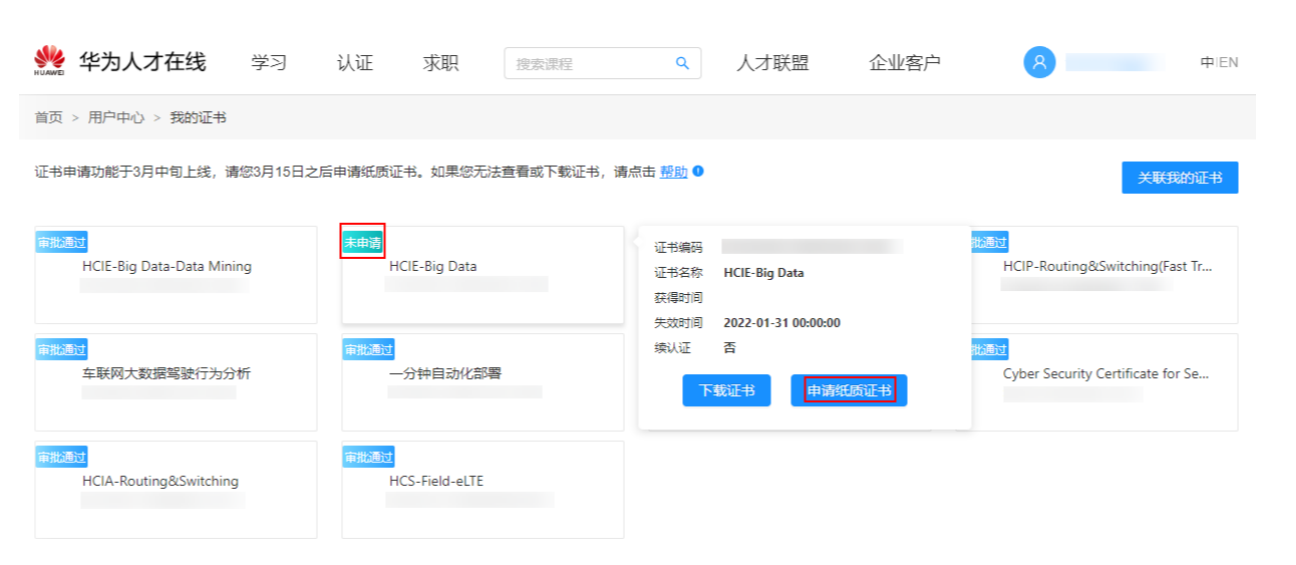Click the search magnifier icon
This screenshot has width=1296, height=565.
pyautogui.click(x=682, y=63)
